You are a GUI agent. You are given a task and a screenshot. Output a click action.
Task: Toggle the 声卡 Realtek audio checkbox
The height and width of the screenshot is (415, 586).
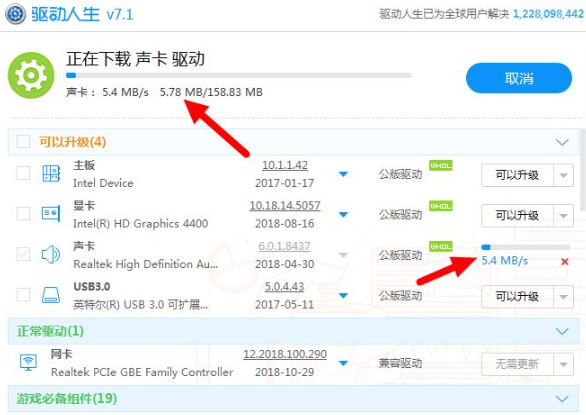coord(23,254)
